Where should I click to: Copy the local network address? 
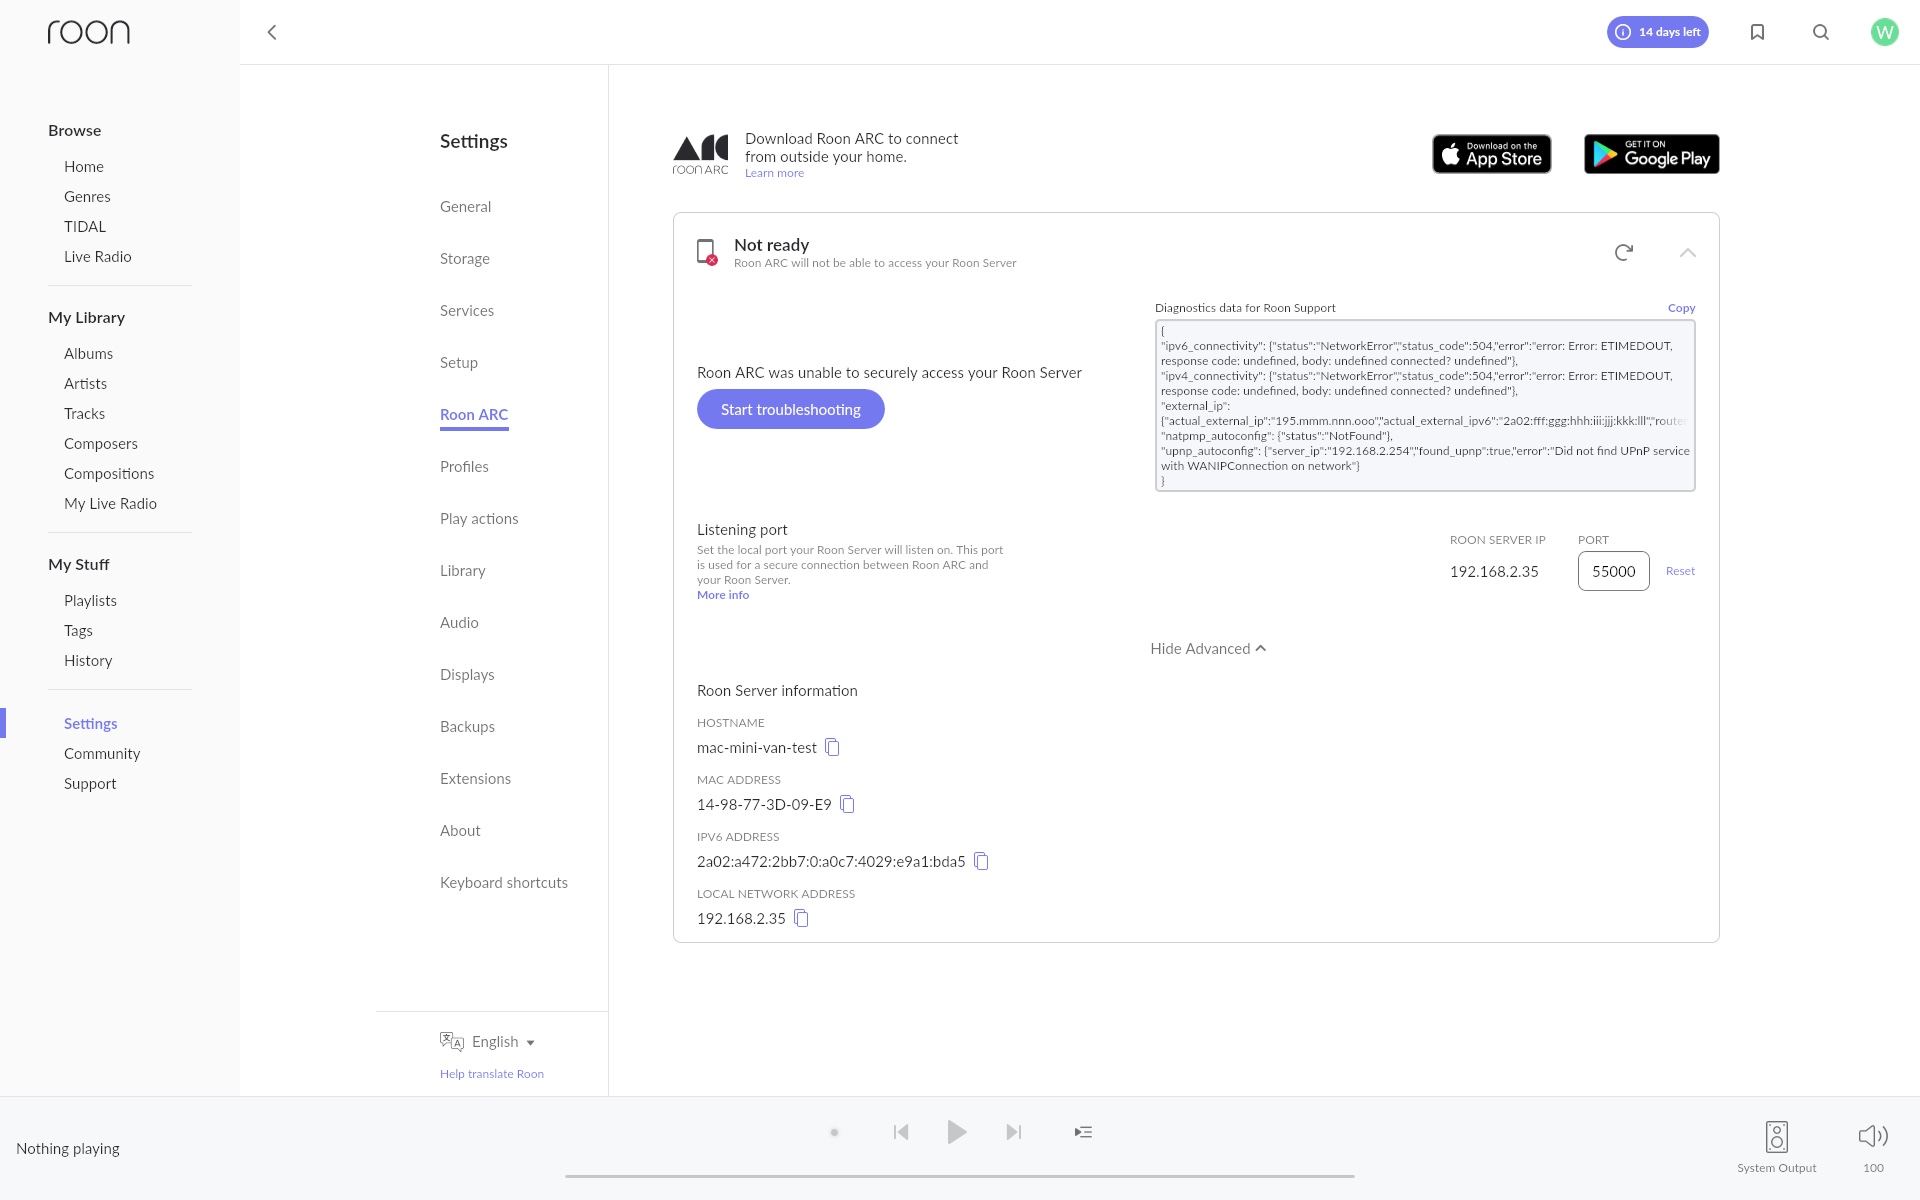[x=801, y=918]
